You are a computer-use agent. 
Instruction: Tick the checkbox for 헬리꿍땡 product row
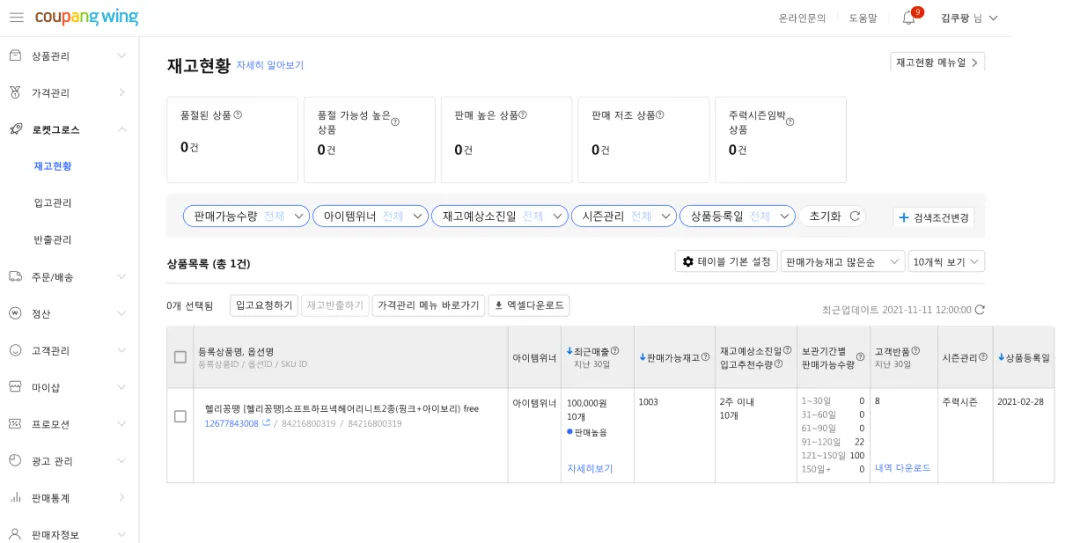tap(180, 416)
